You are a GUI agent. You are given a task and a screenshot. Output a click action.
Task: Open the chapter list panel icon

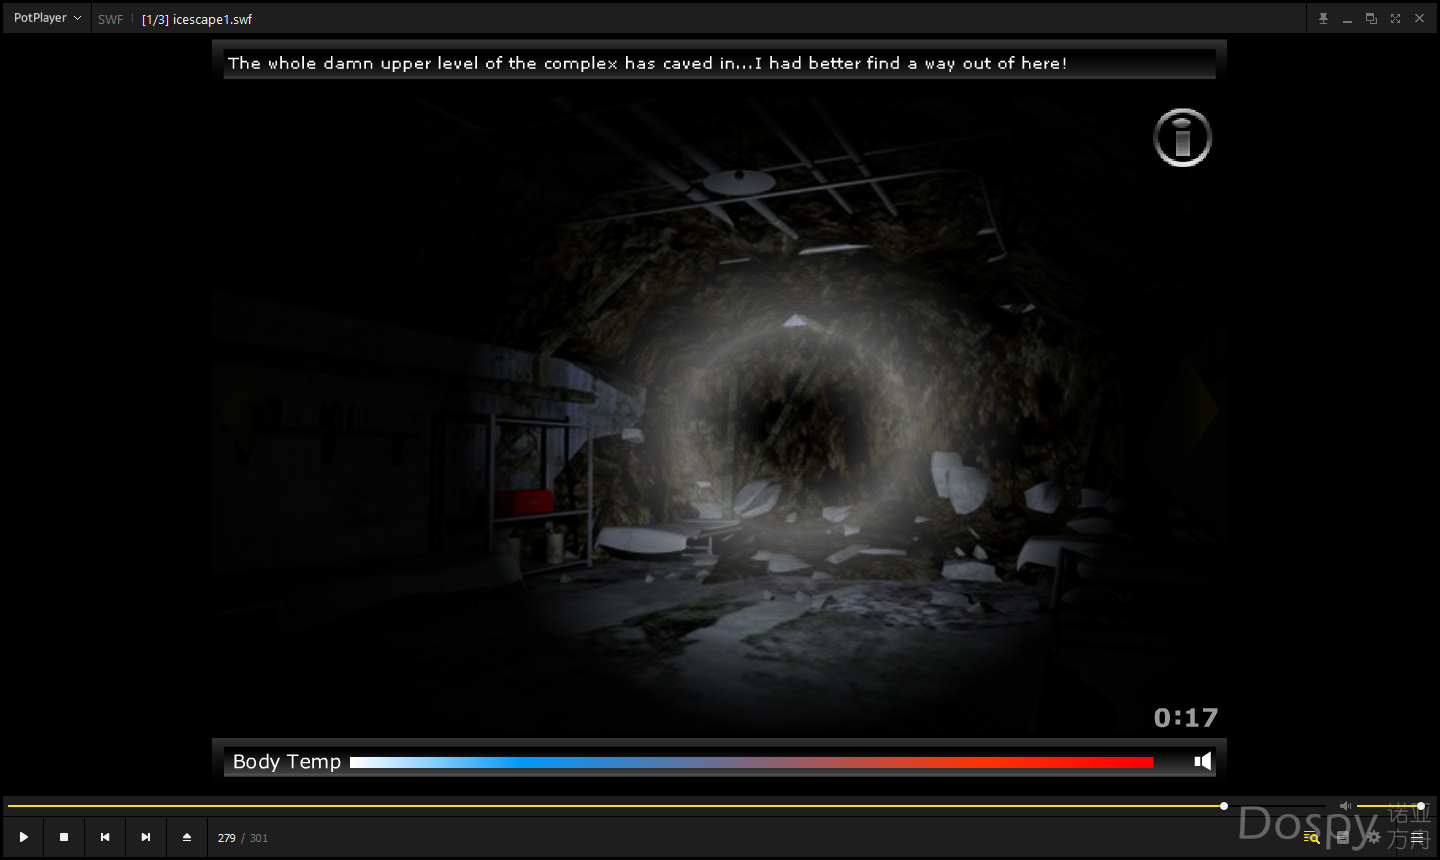click(x=1343, y=837)
